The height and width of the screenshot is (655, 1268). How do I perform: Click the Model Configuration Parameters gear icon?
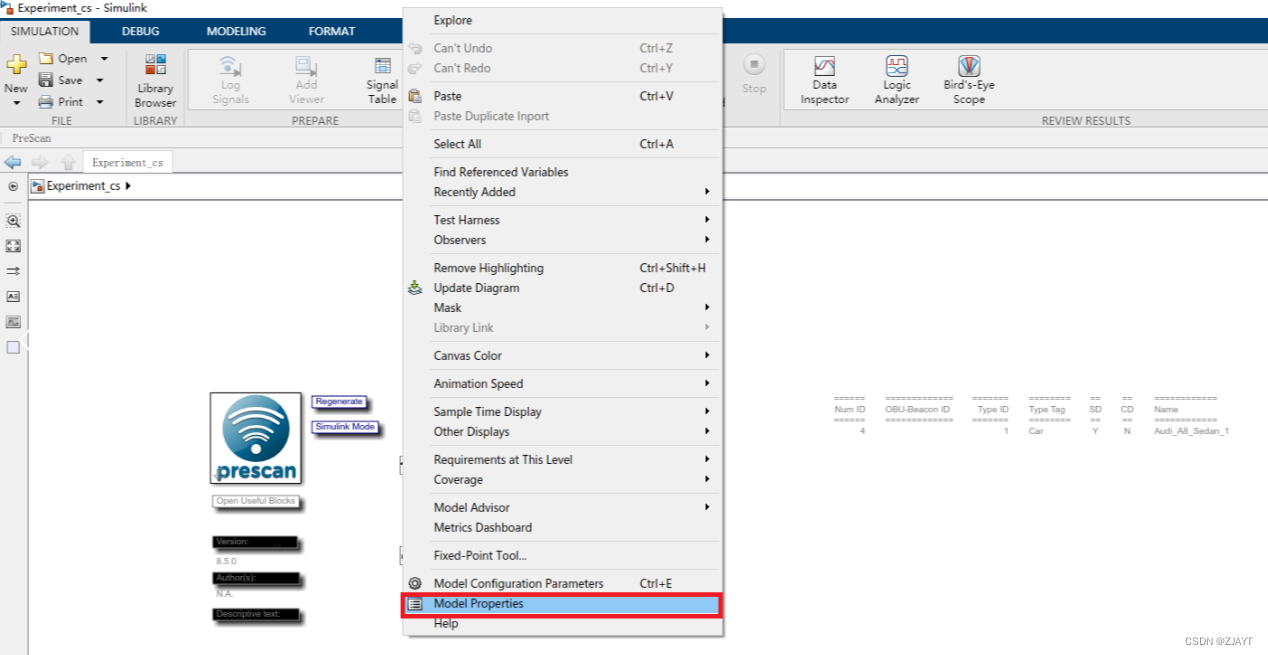click(x=415, y=584)
